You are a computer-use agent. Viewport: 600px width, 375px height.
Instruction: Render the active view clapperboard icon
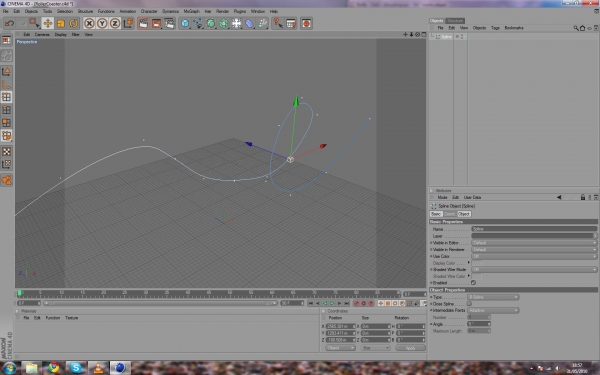(x=143, y=23)
